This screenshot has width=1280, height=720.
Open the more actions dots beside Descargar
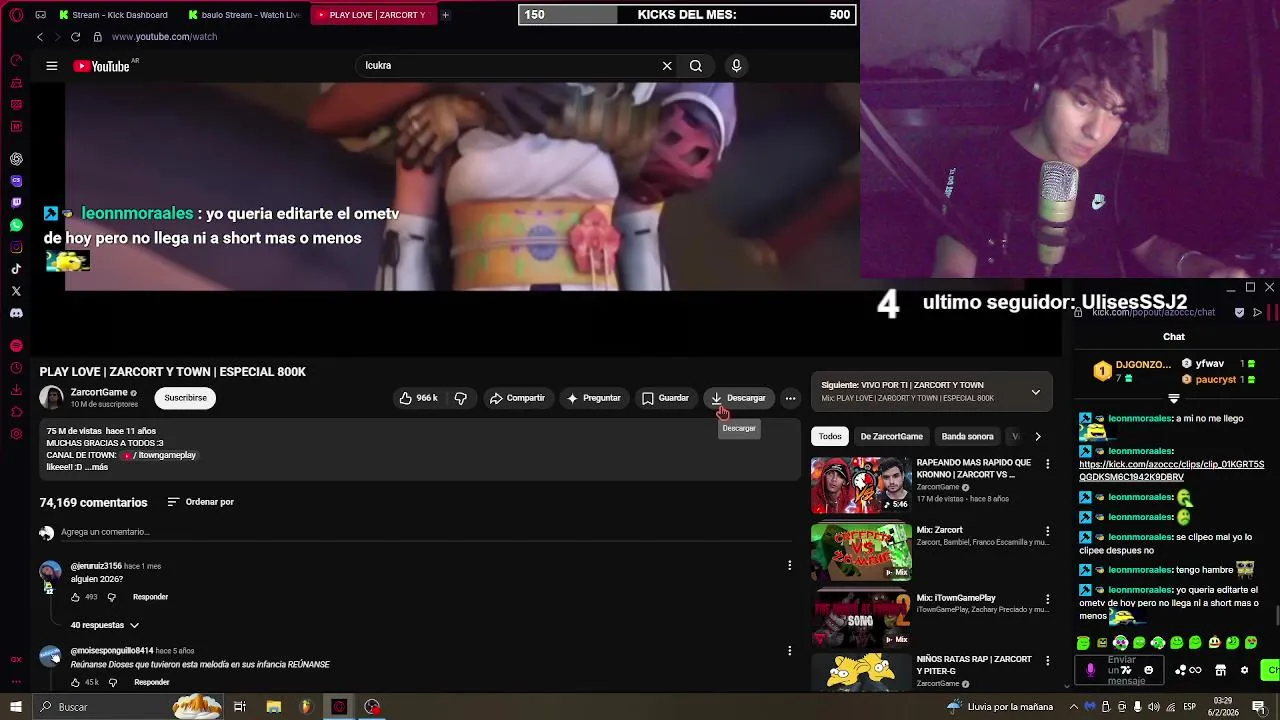[790, 398]
